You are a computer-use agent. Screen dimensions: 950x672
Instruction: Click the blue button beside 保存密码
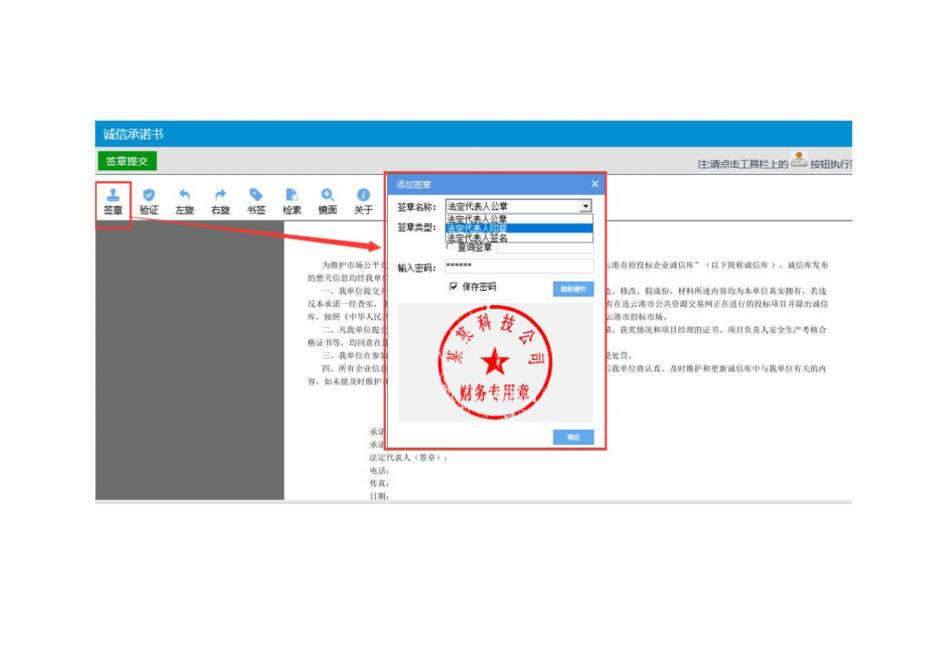(573, 289)
